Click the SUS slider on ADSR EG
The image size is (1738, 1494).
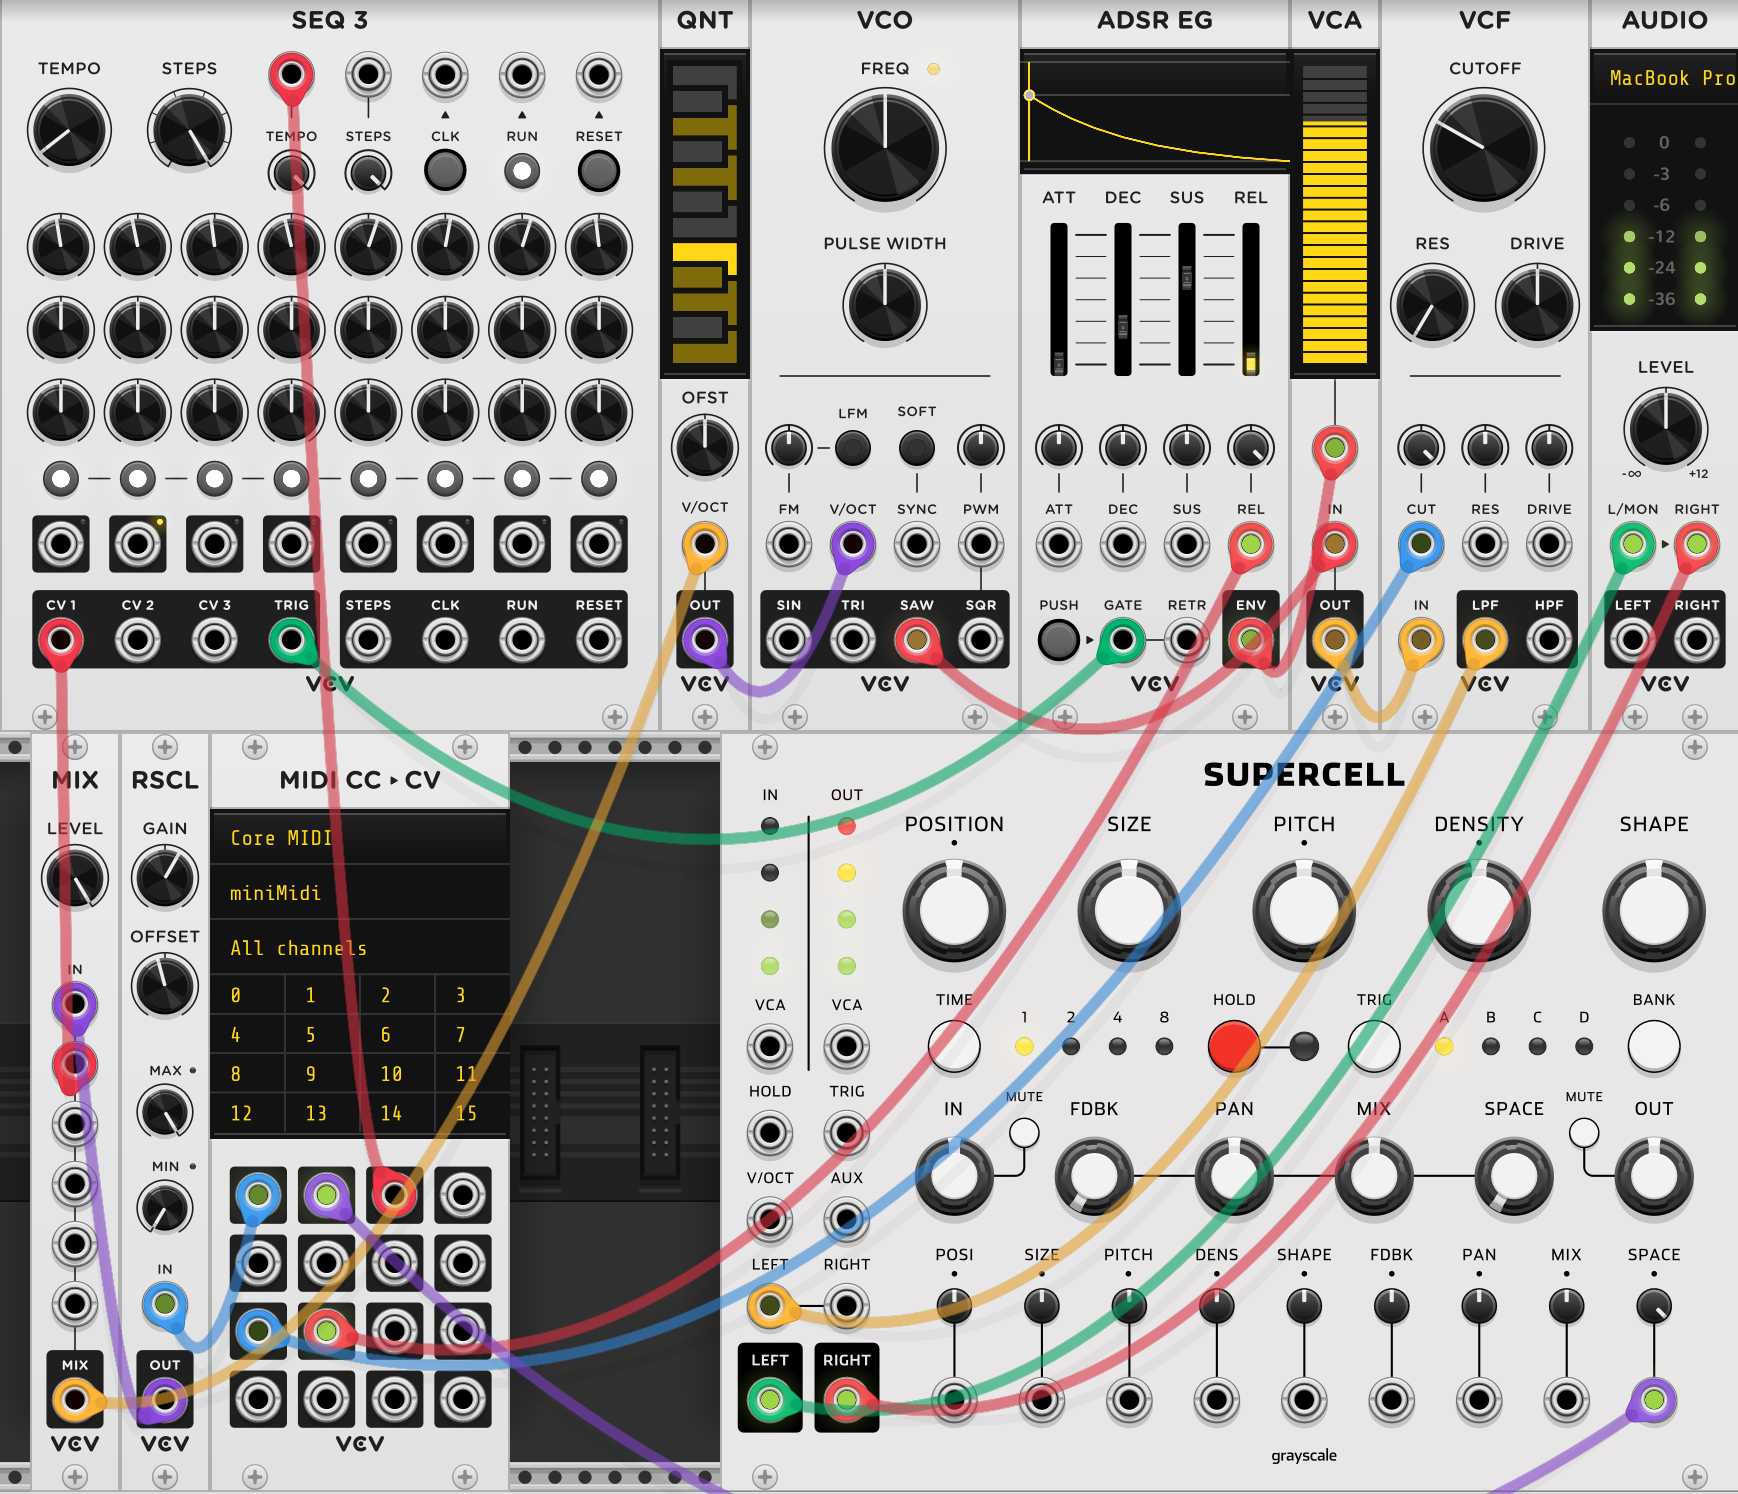pyautogui.click(x=1187, y=277)
